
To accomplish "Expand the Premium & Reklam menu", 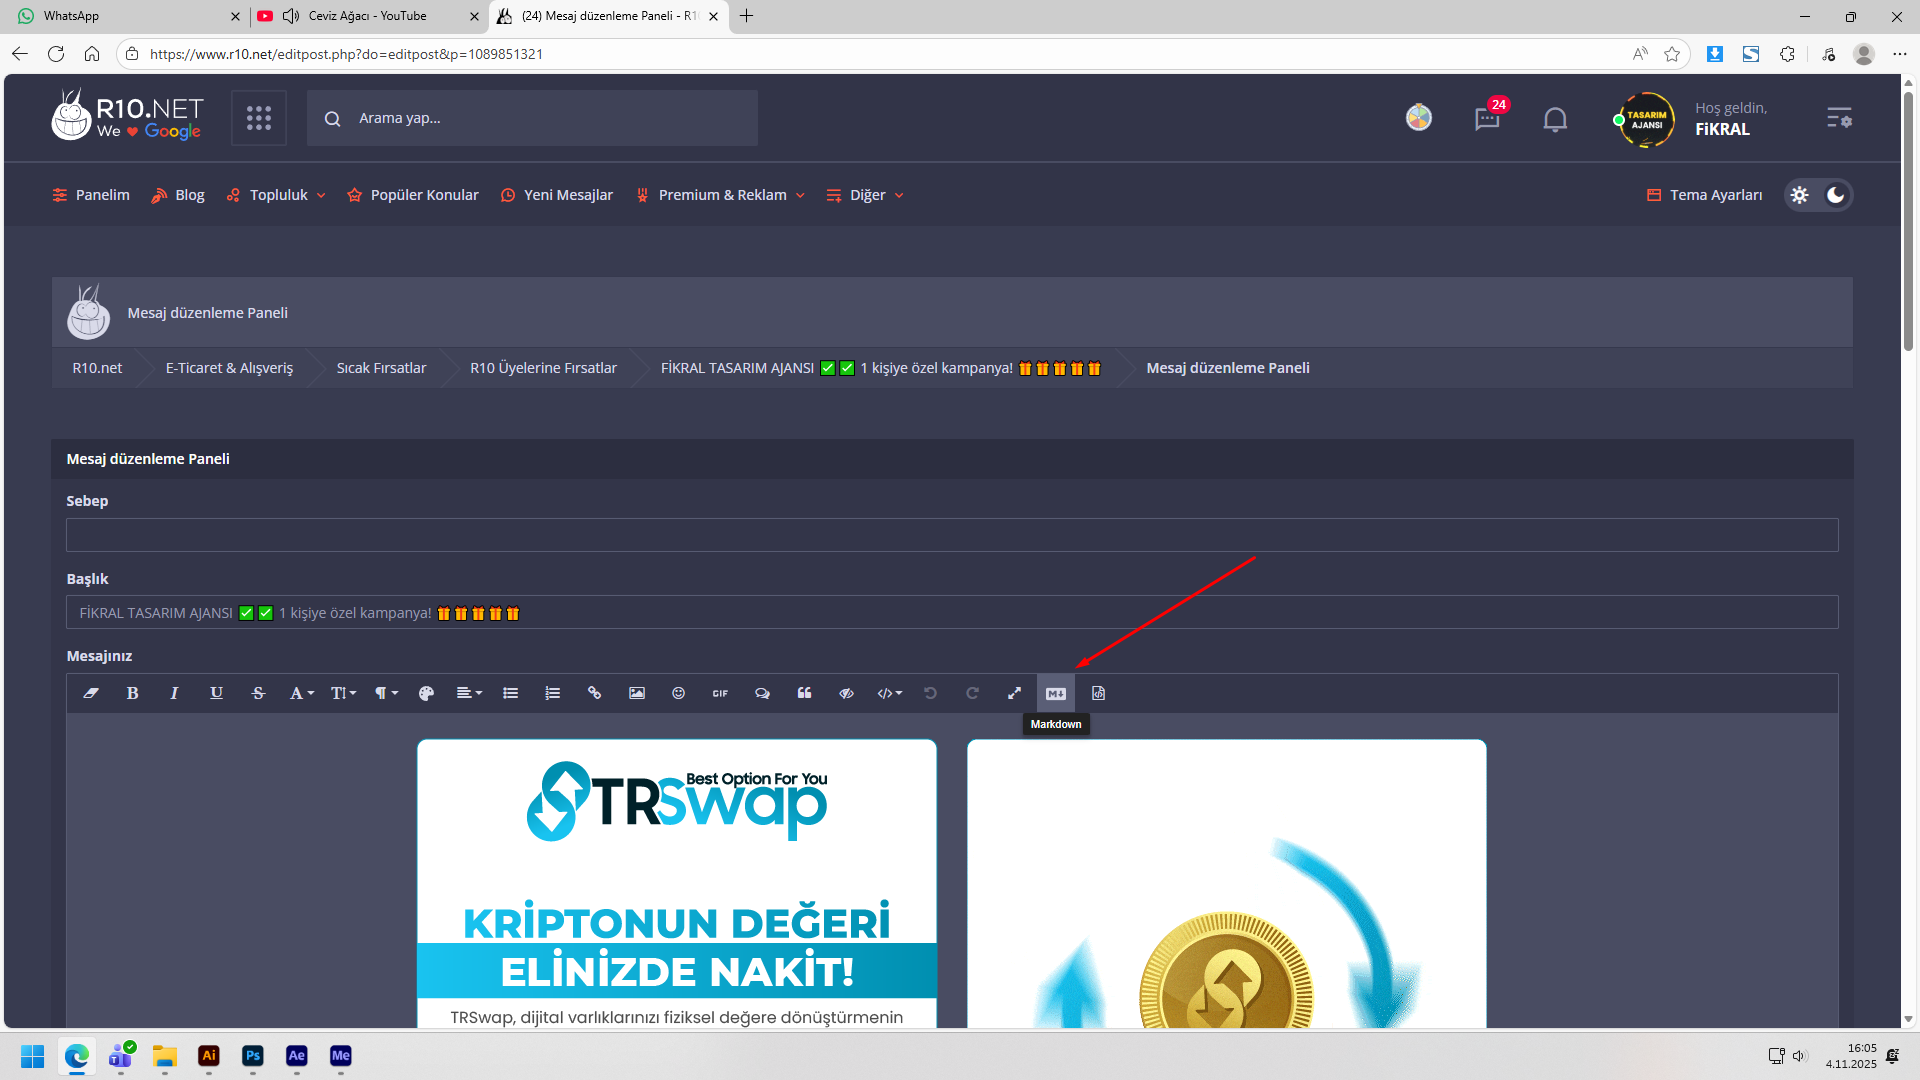I will 720,195.
